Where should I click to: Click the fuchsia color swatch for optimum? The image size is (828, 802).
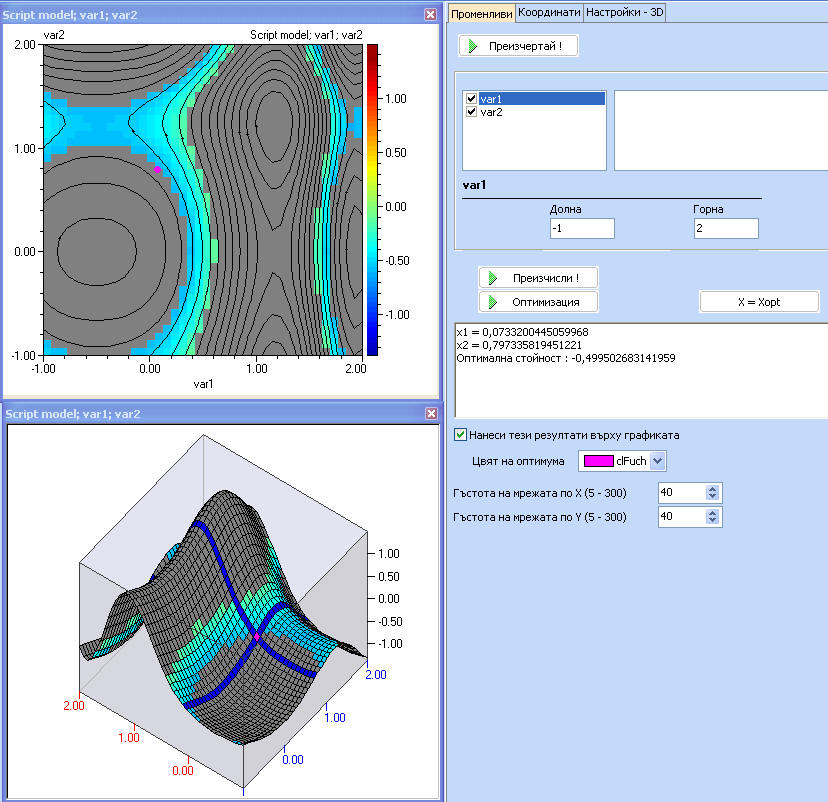tap(598, 461)
